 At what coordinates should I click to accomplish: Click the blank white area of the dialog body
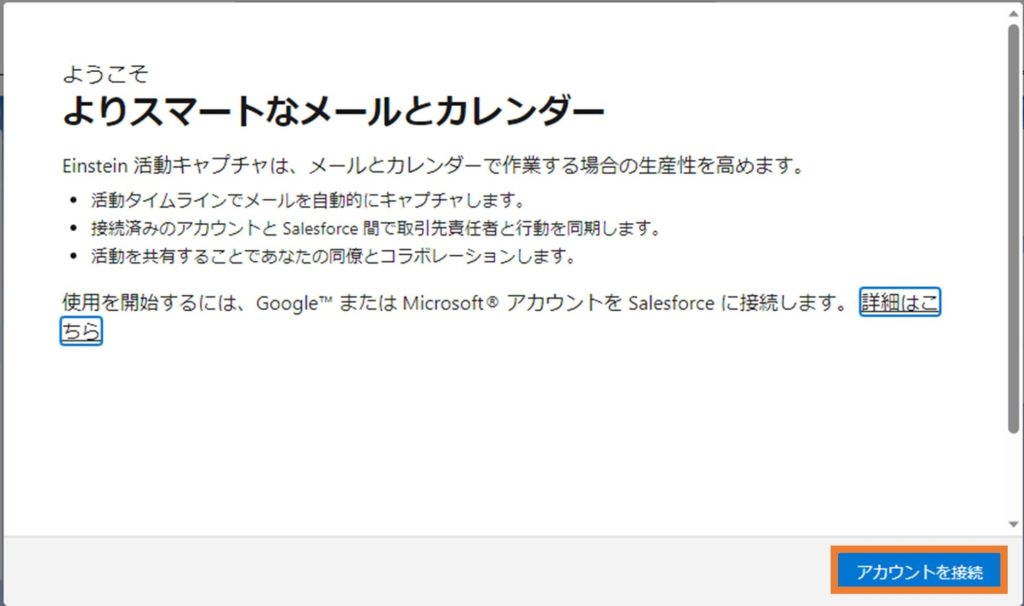(500, 440)
